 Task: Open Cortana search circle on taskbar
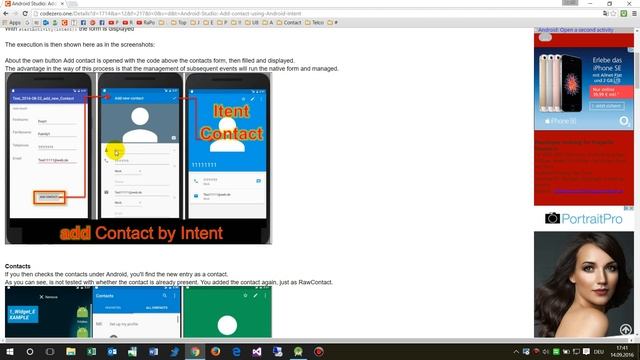tap(30, 351)
